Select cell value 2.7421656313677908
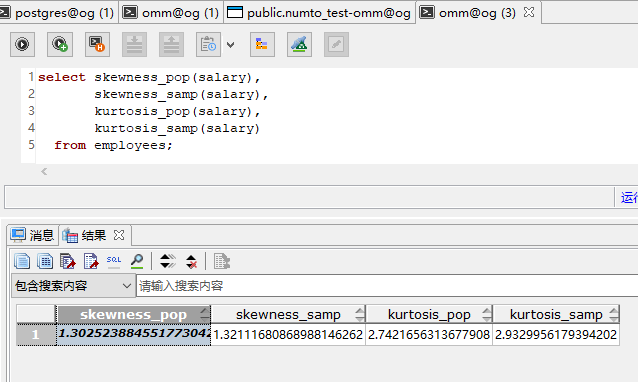The width and height of the screenshot is (638, 382). tap(429, 335)
